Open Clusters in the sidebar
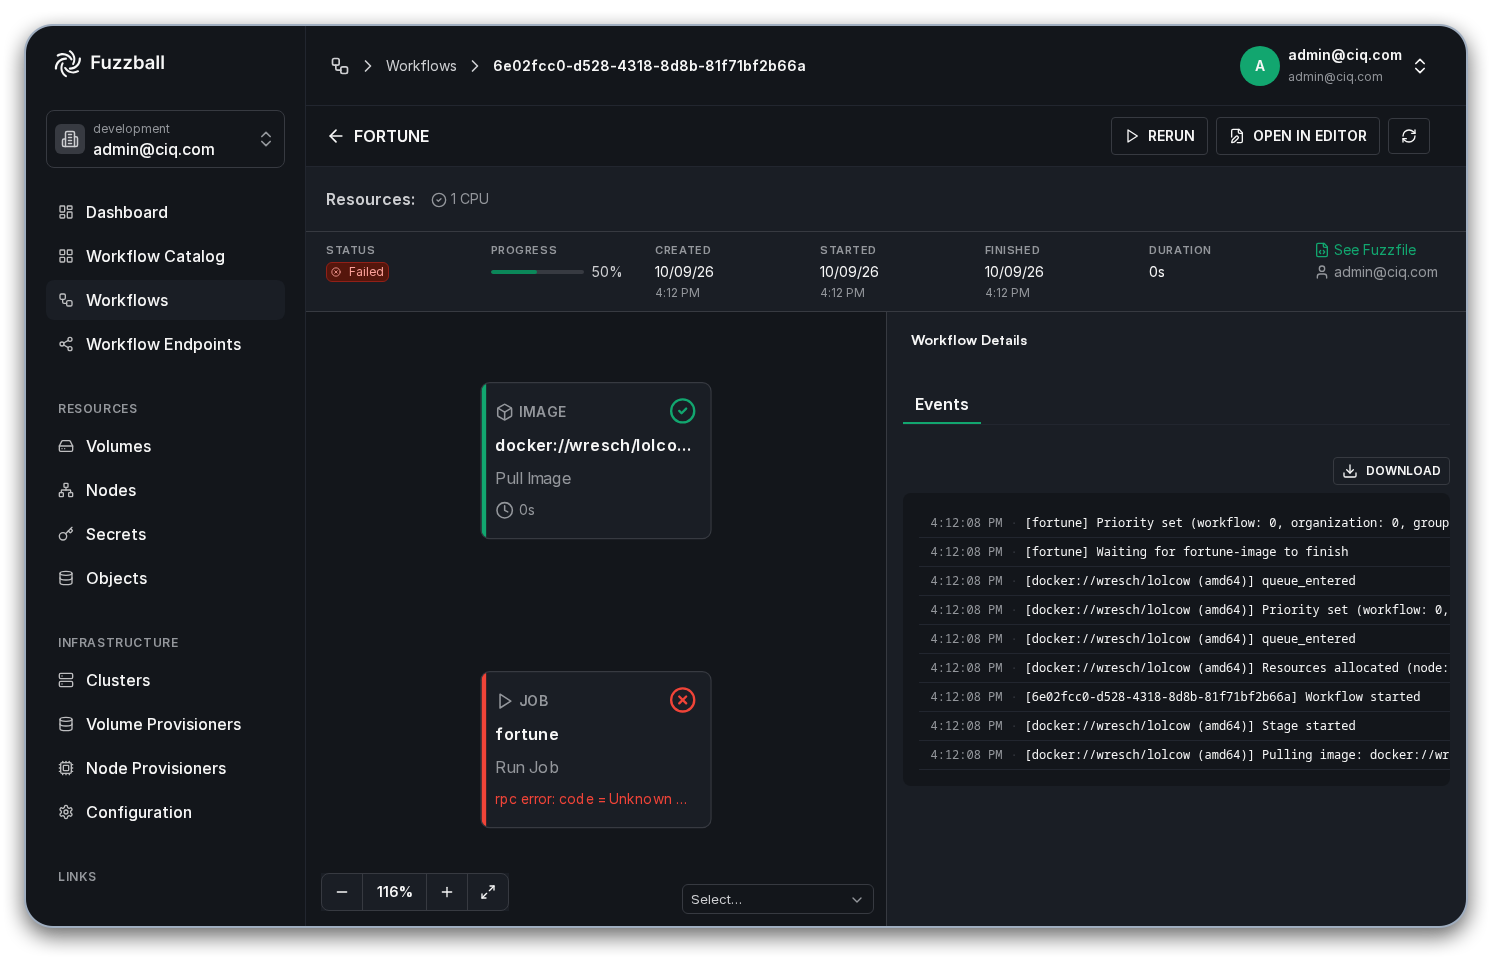The height and width of the screenshot is (960, 1492). click(165, 680)
